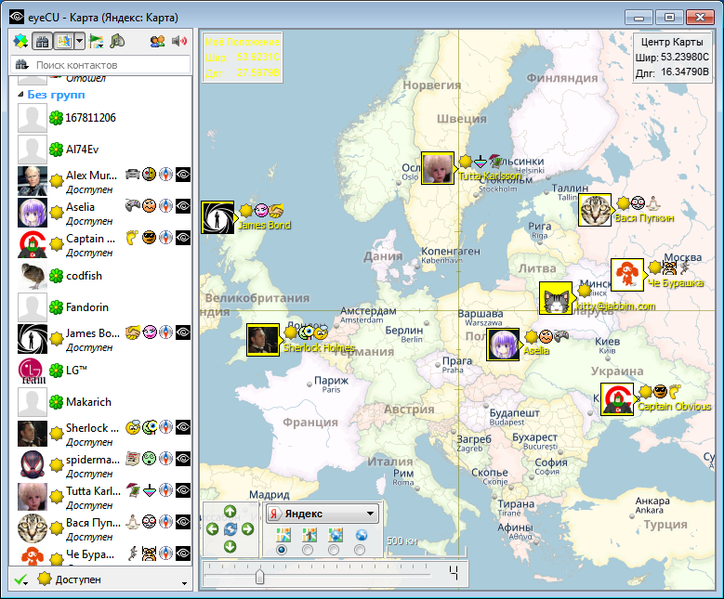Select the globe map type radio button
724x599 pixels.
click(359, 550)
